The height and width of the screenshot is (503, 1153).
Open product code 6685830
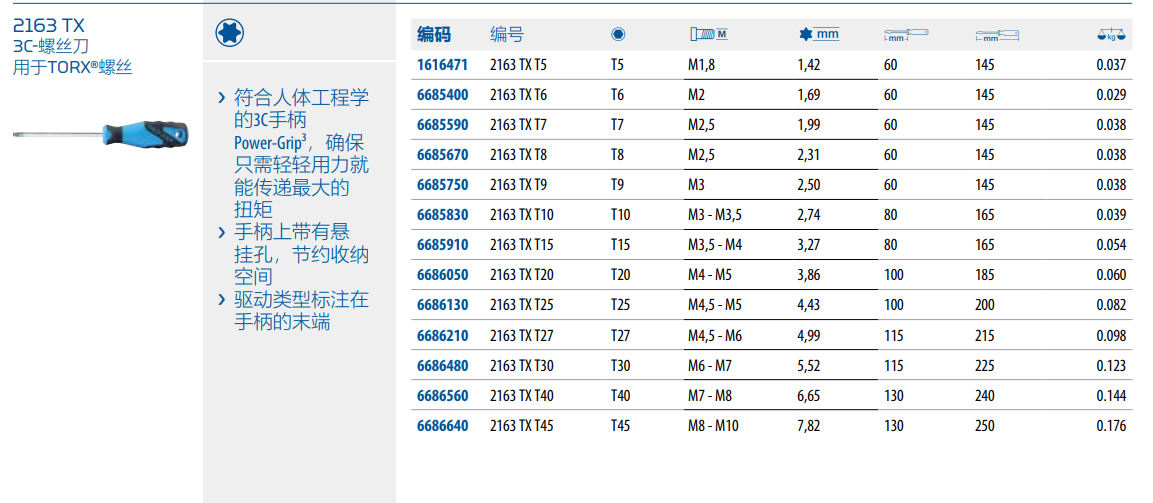point(441,216)
